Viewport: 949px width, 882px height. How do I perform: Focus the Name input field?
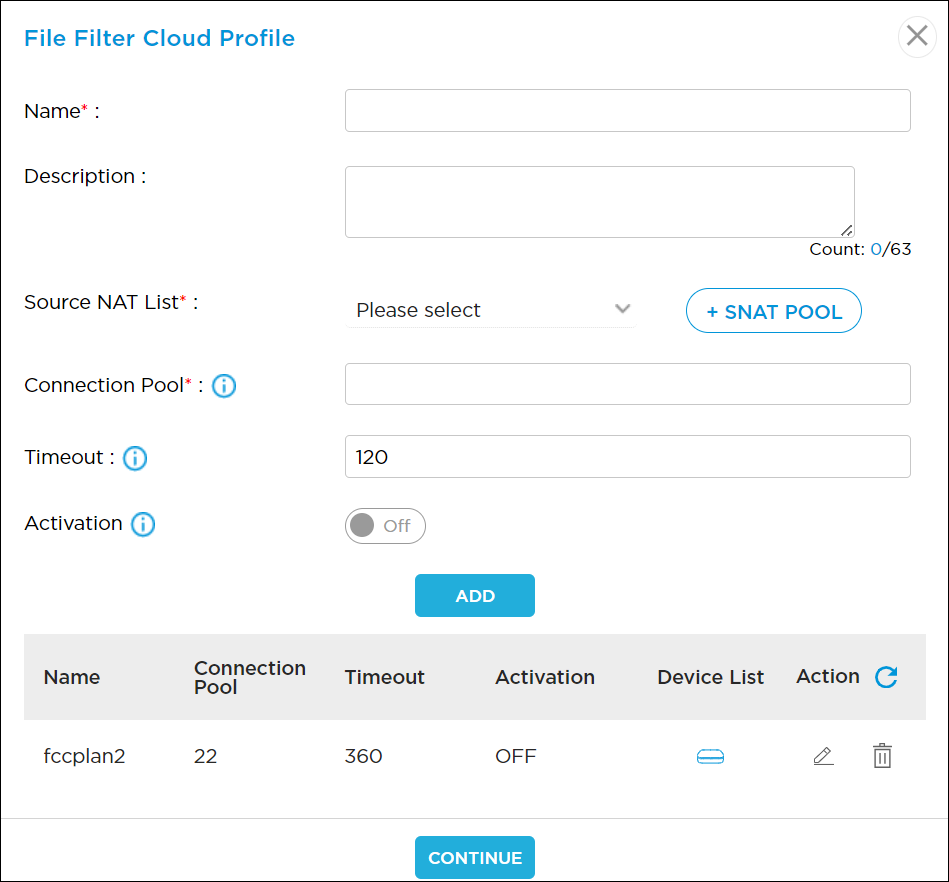(x=628, y=111)
